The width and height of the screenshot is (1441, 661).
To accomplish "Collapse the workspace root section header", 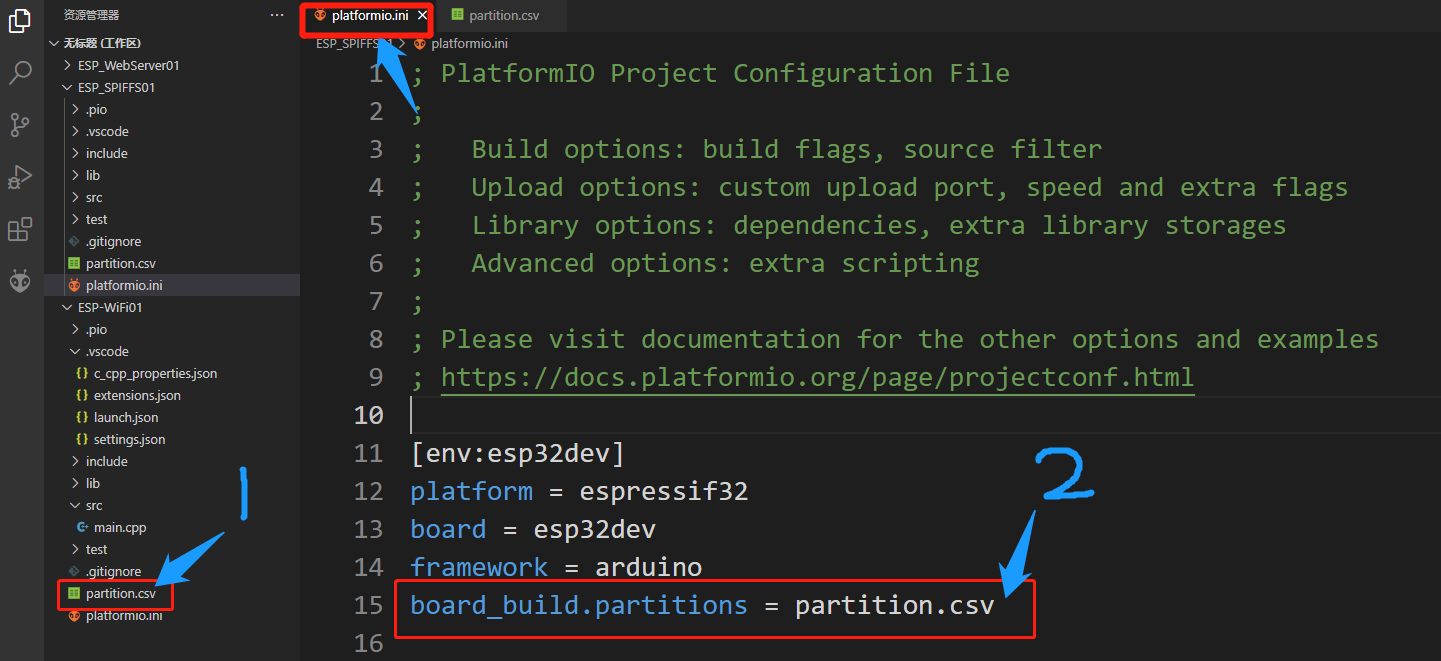I will tap(171, 43).
